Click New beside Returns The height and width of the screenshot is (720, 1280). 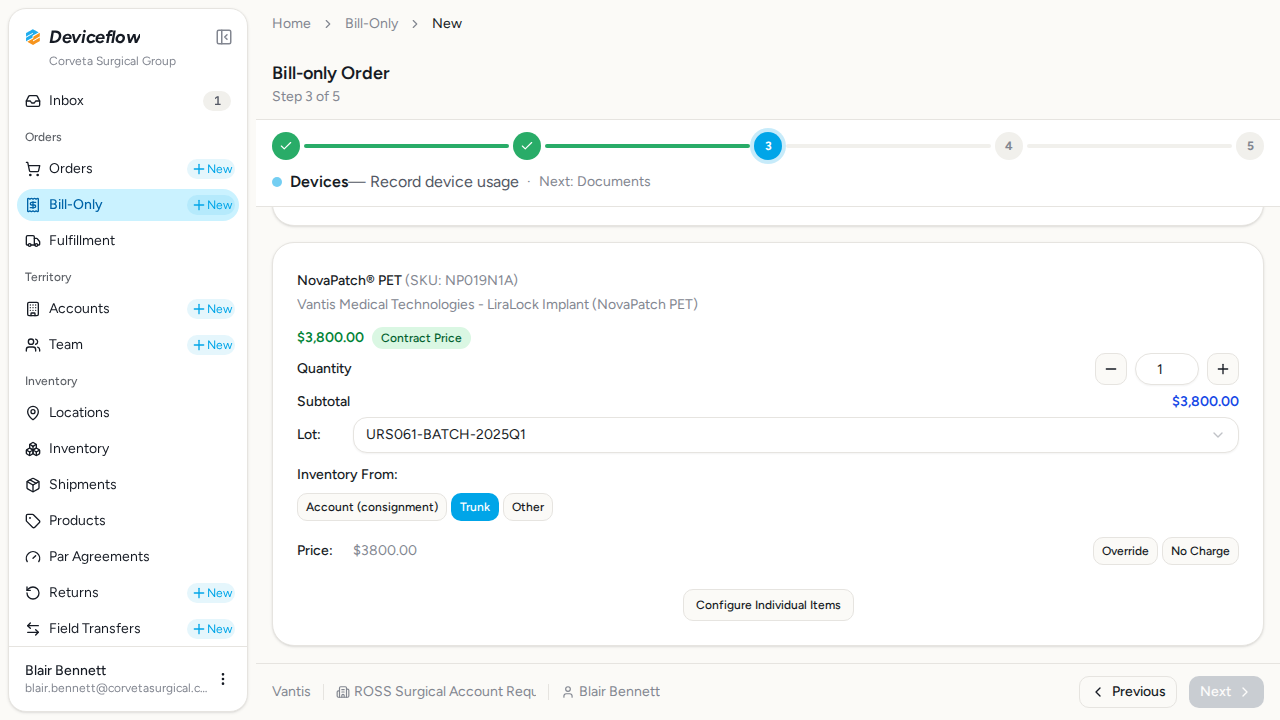(x=212, y=593)
